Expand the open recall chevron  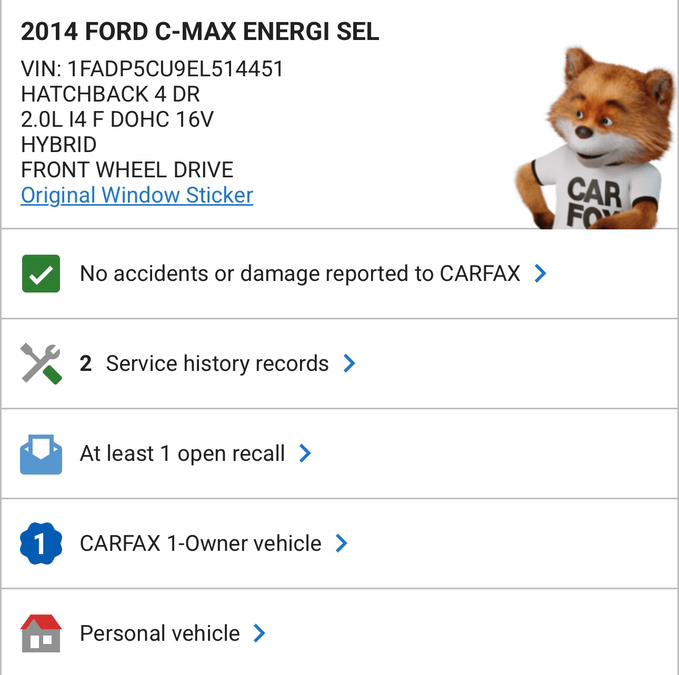305,454
